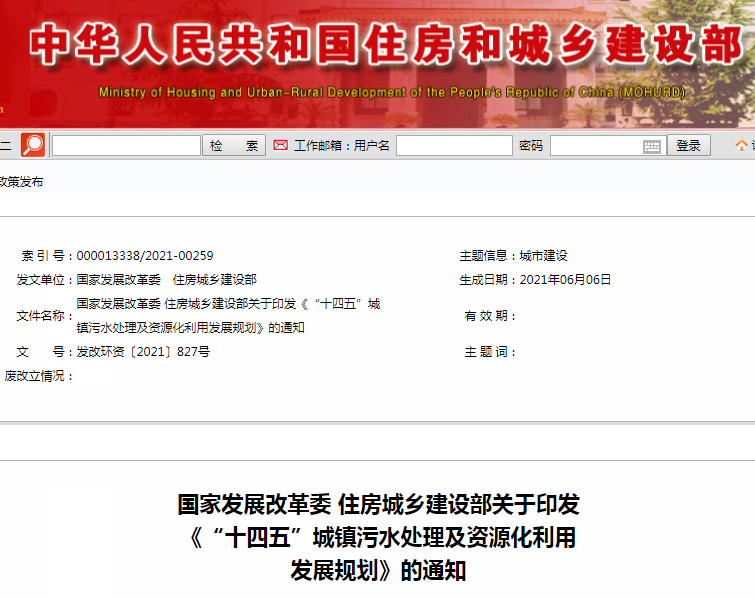
Task: Focus the 用户名 username input field
Action: coord(454,145)
